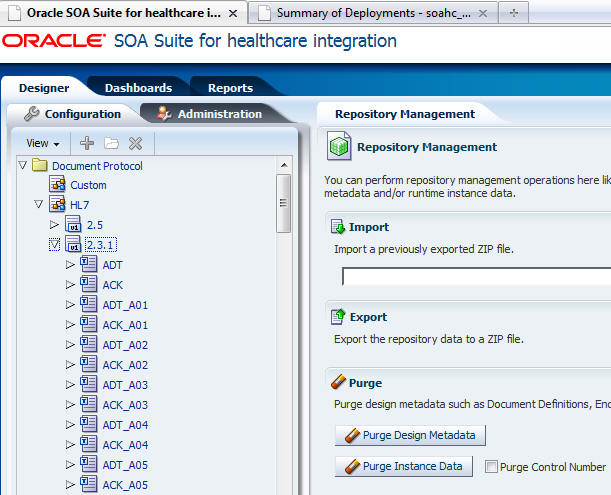Click the Export section icon

click(338, 316)
